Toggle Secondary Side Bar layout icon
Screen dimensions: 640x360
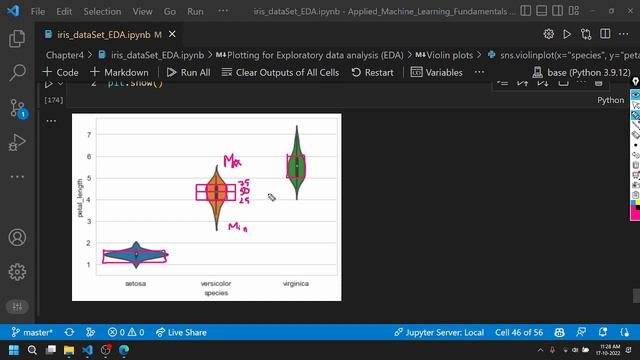[x=558, y=11]
